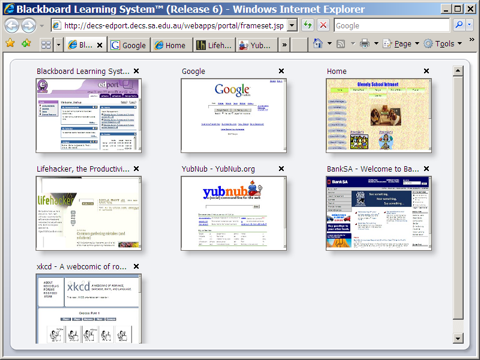Open the BankSA page thumbnail
Image resolution: width=480 pixels, height=360 pixels.
click(x=379, y=213)
